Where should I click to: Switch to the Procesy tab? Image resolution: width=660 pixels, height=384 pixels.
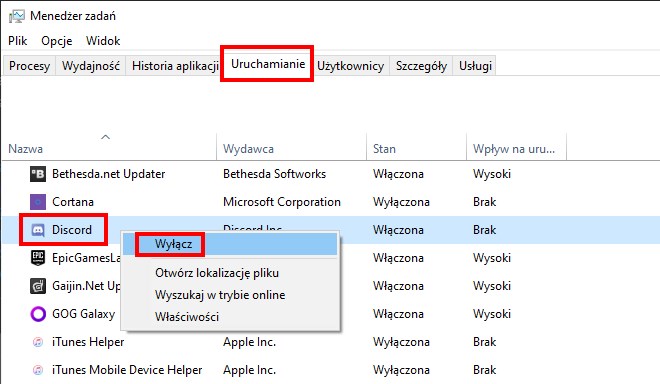[29, 66]
